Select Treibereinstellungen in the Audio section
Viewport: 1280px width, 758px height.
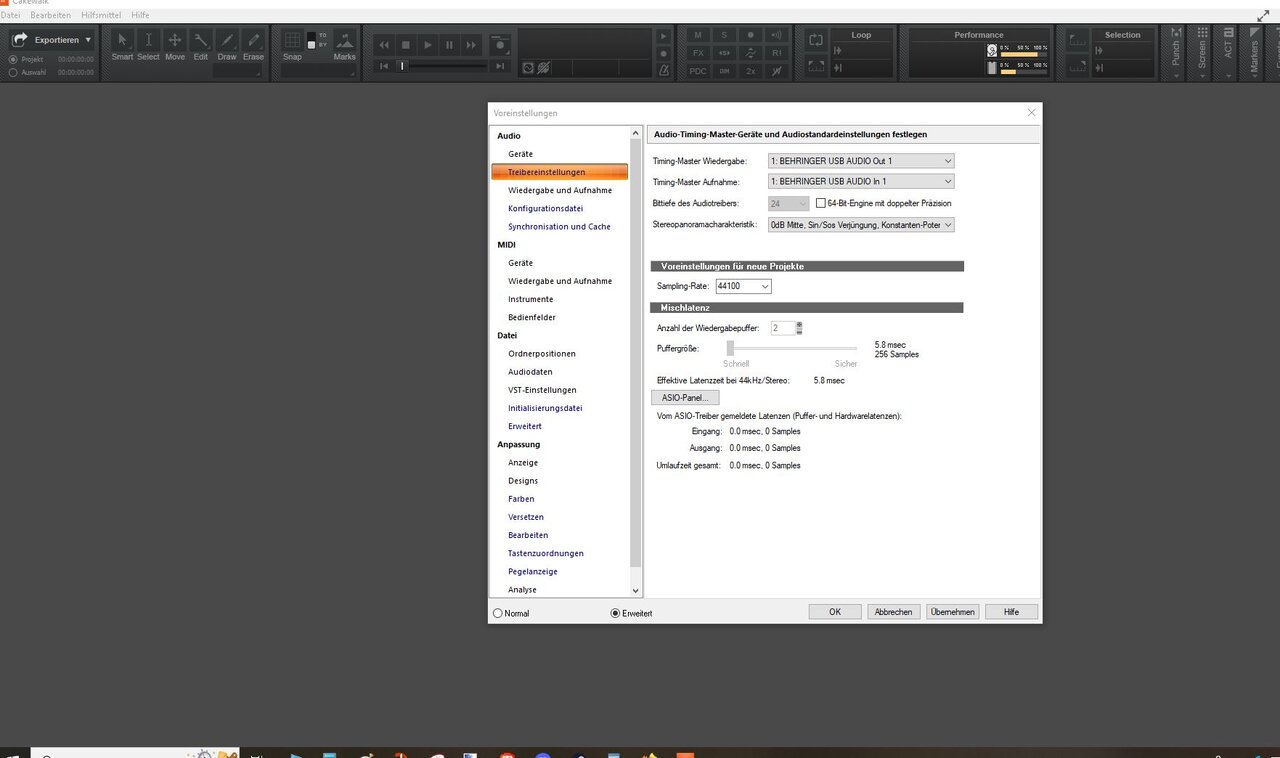pos(560,172)
